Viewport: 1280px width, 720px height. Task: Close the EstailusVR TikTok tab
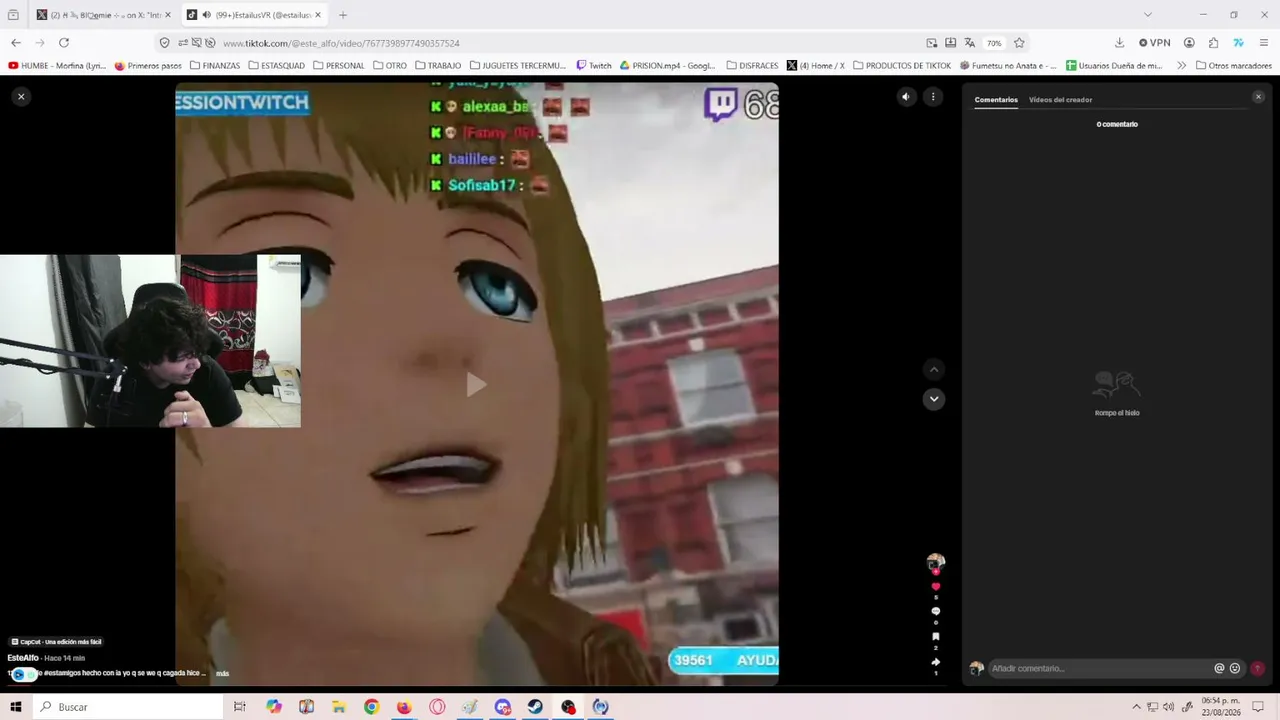click(318, 15)
